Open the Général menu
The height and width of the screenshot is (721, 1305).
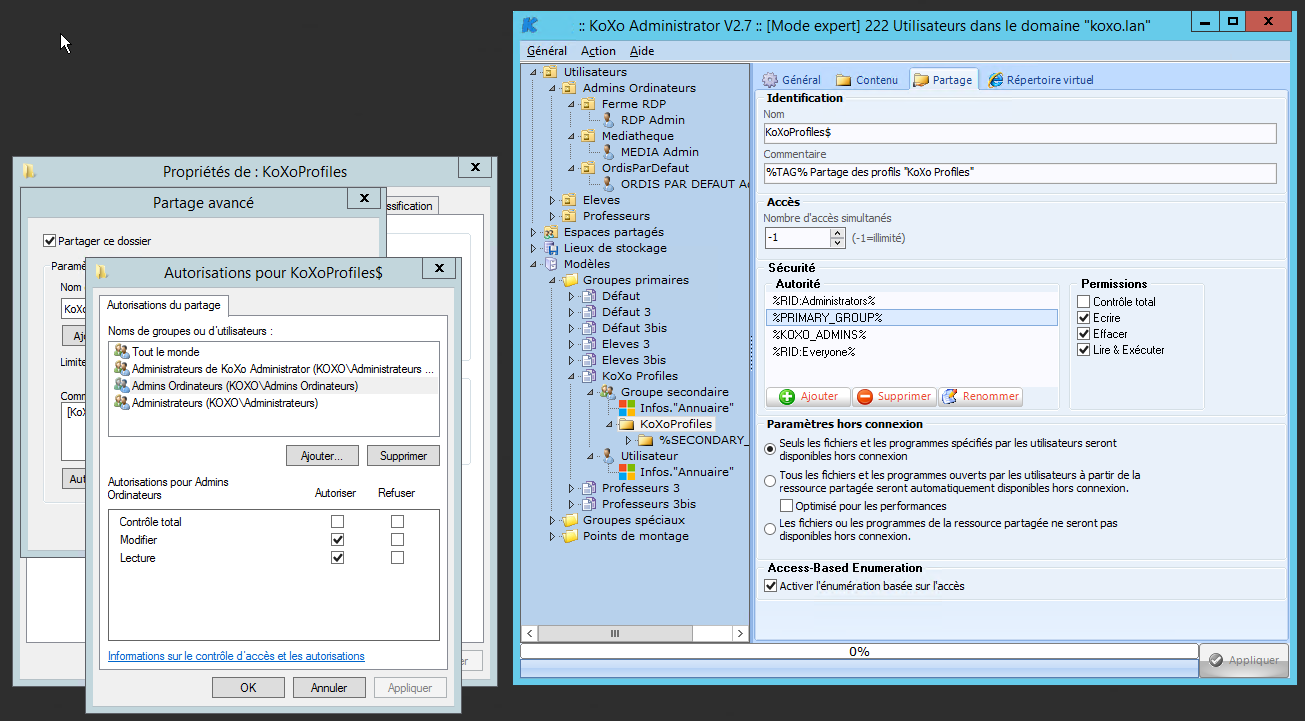coord(547,51)
